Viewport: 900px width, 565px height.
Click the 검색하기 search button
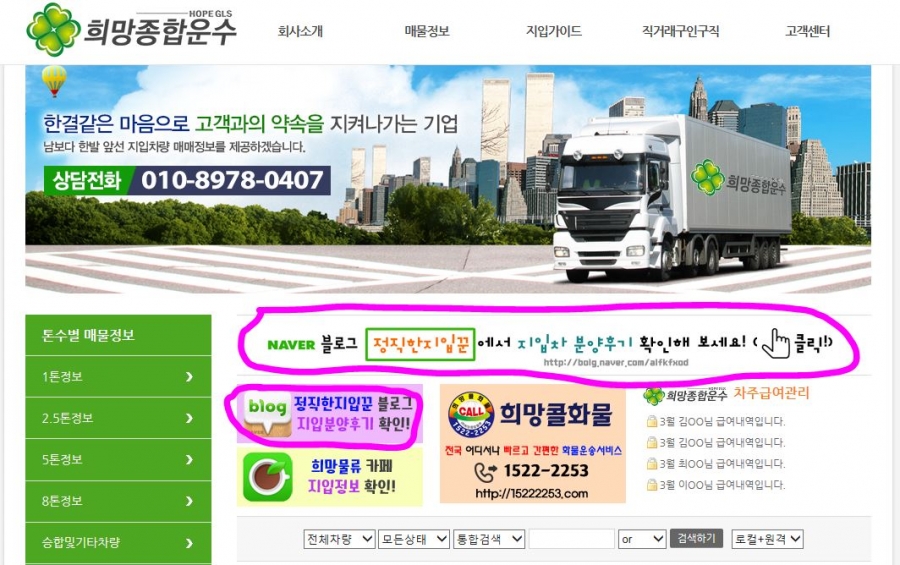click(696, 539)
